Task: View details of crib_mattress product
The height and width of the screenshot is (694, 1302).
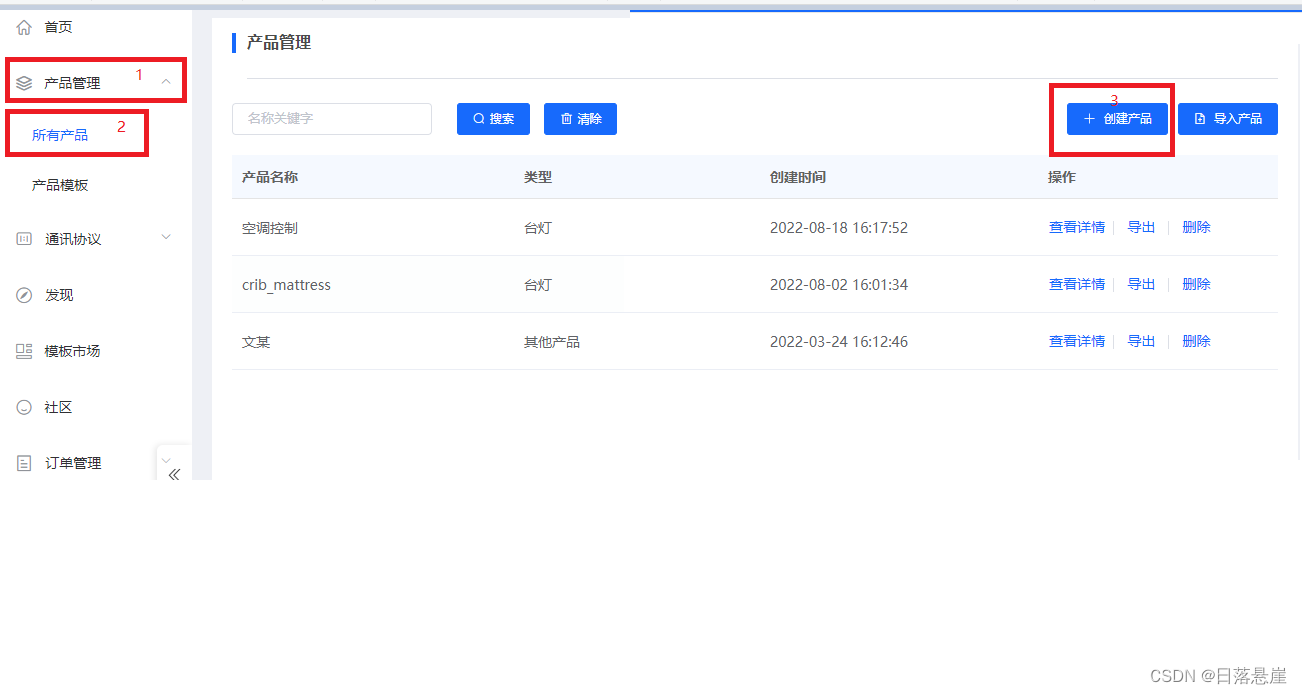Action: click(x=1077, y=285)
